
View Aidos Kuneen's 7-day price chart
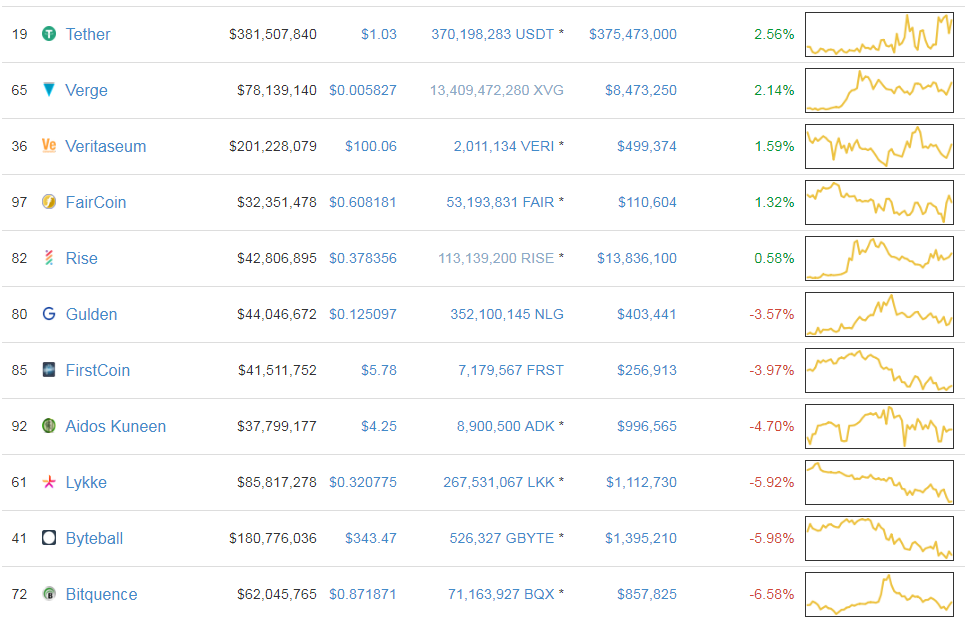[879, 426]
